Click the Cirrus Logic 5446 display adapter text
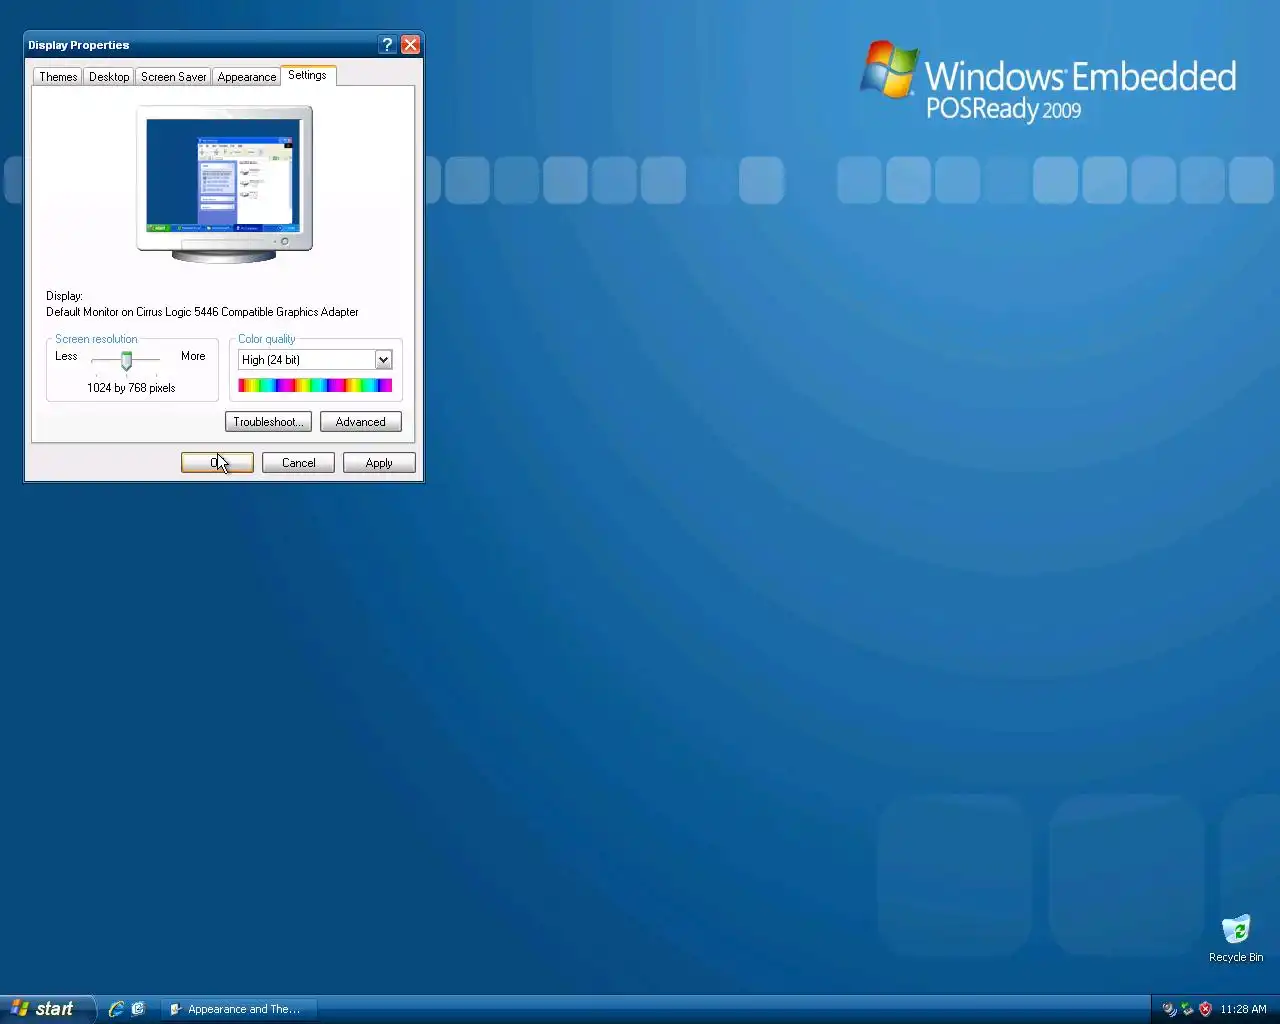The width and height of the screenshot is (1280, 1024). click(x=202, y=312)
